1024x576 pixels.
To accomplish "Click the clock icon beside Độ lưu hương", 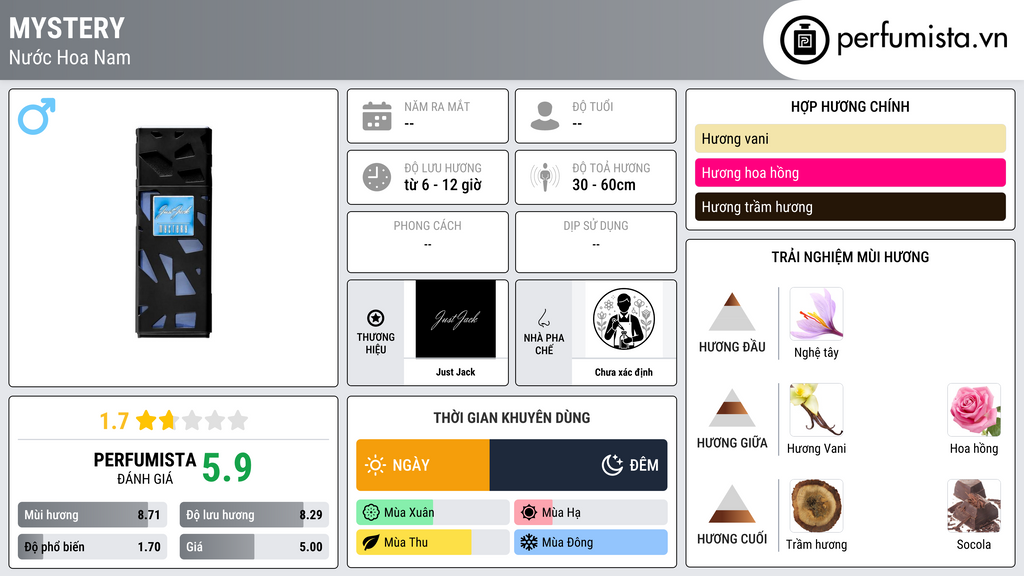I will pos(377,177).
